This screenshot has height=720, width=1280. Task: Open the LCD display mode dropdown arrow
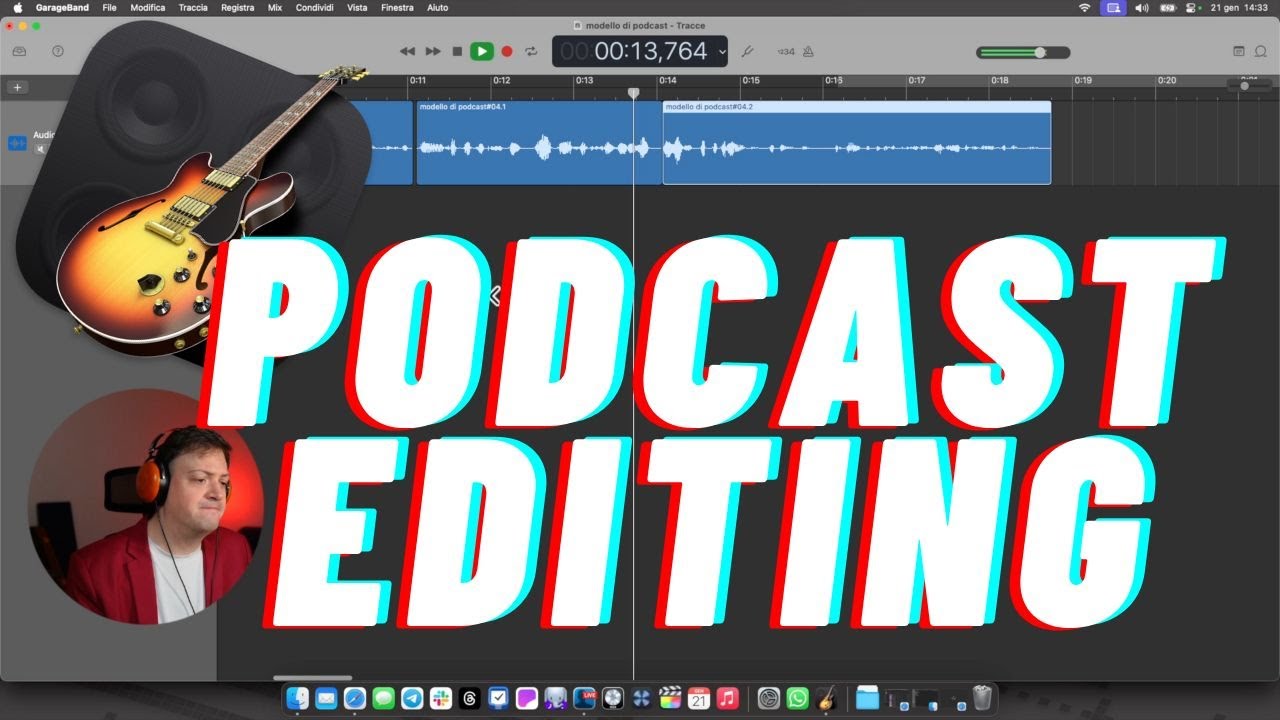(x=722, y=51)
